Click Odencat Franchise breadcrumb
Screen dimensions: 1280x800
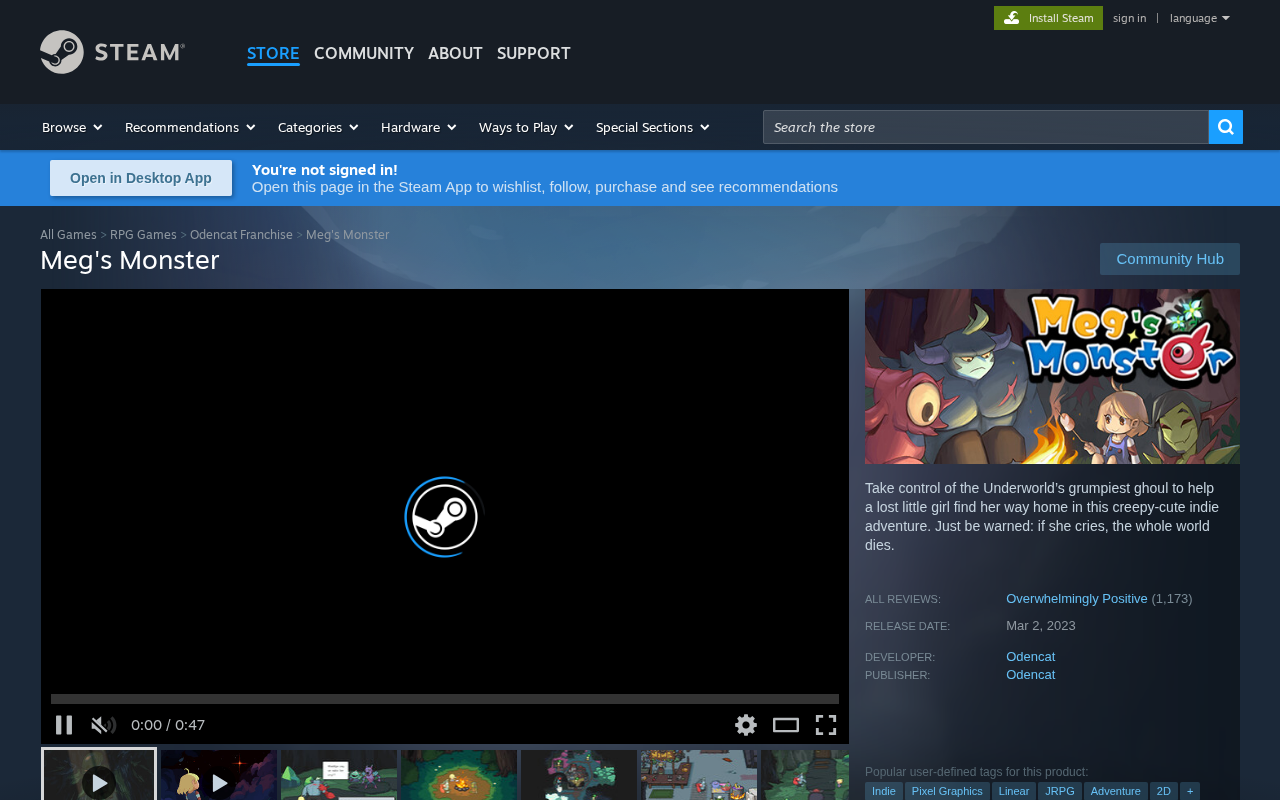pyautogui.click(x=241, y=235)
